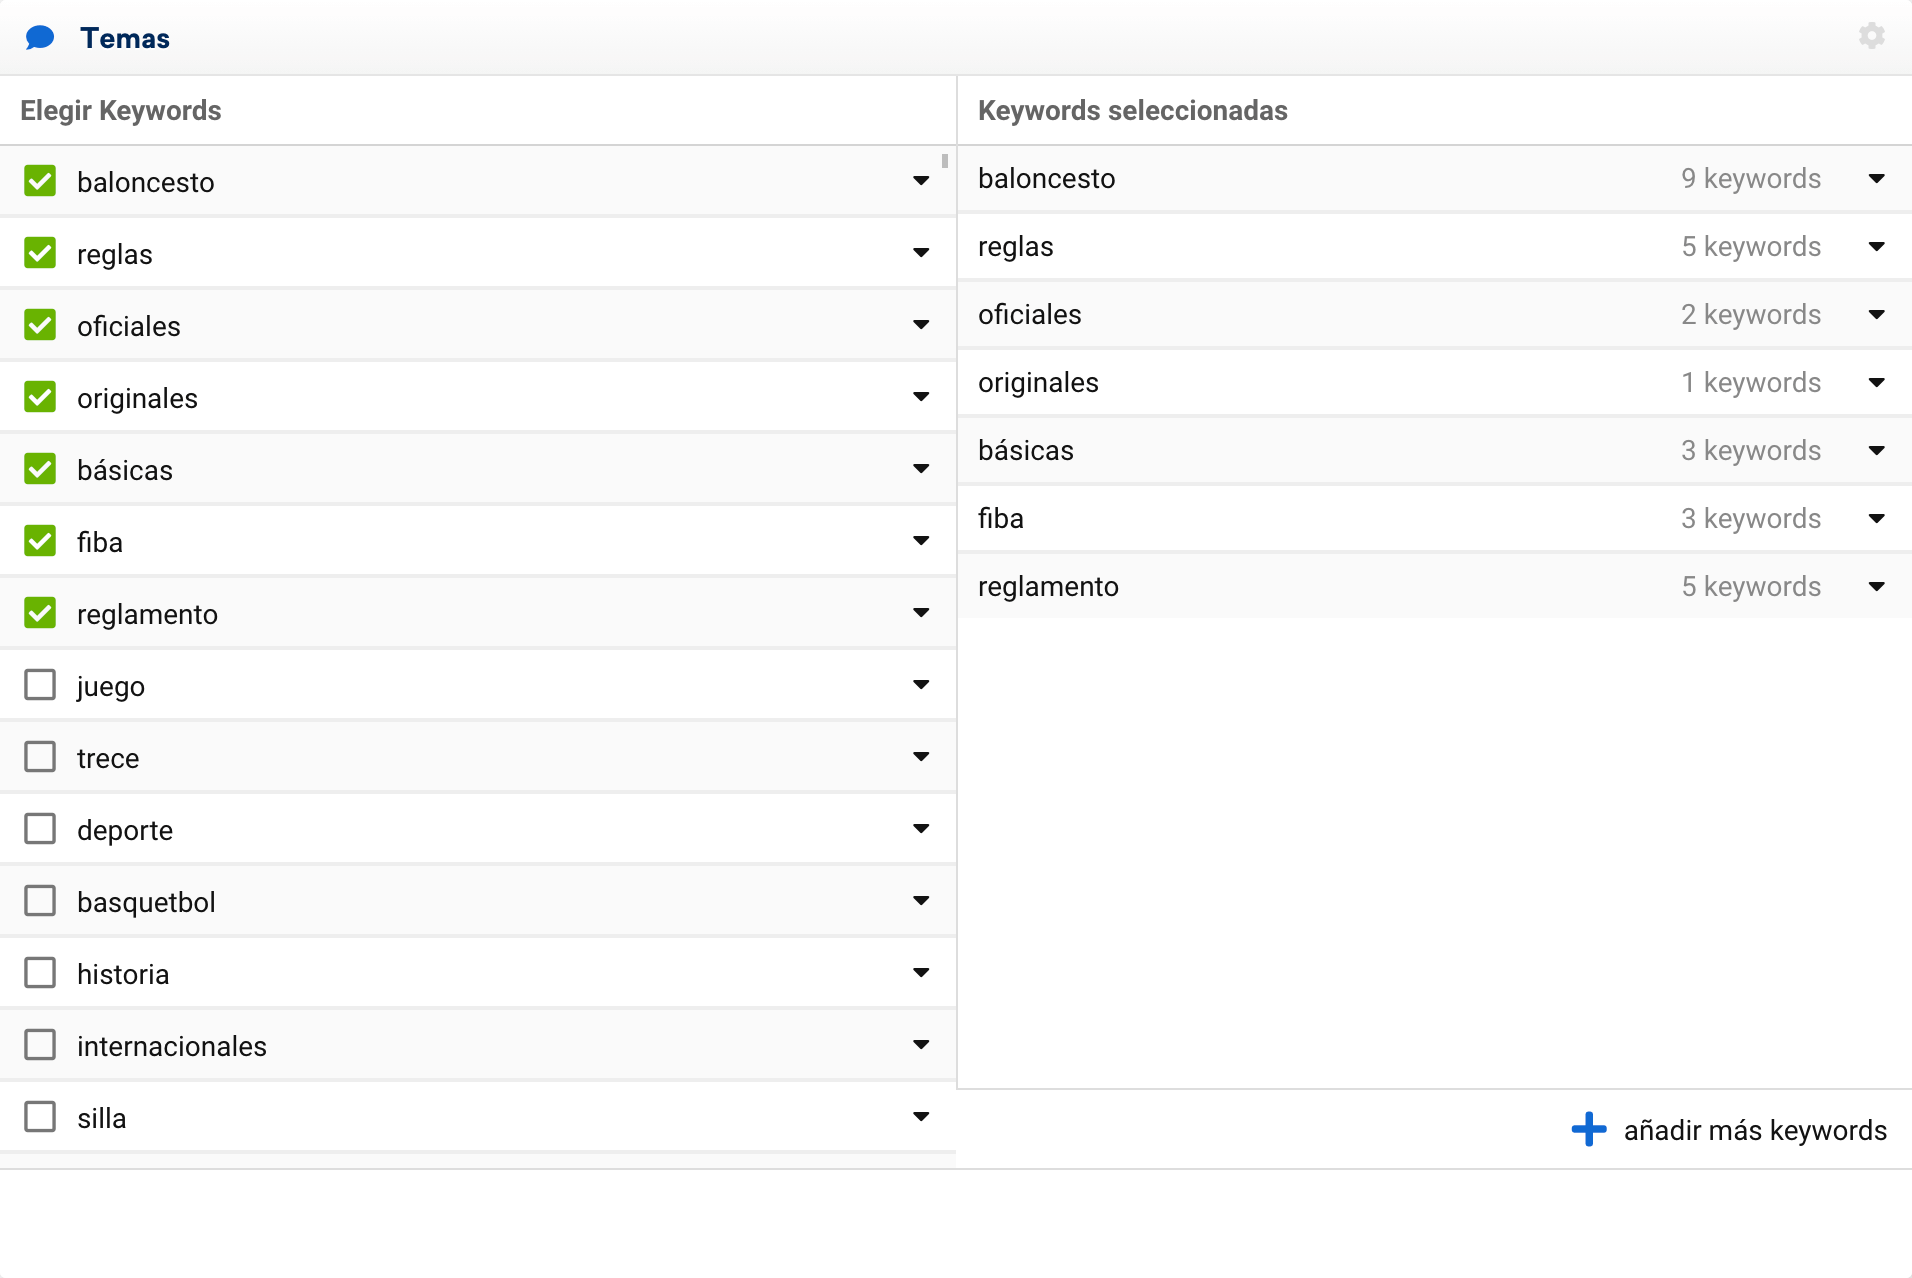Uncheck the baloncesto keyword checkbox
This screenshot has width=1912, height=1278.
(x=40, y=181)
